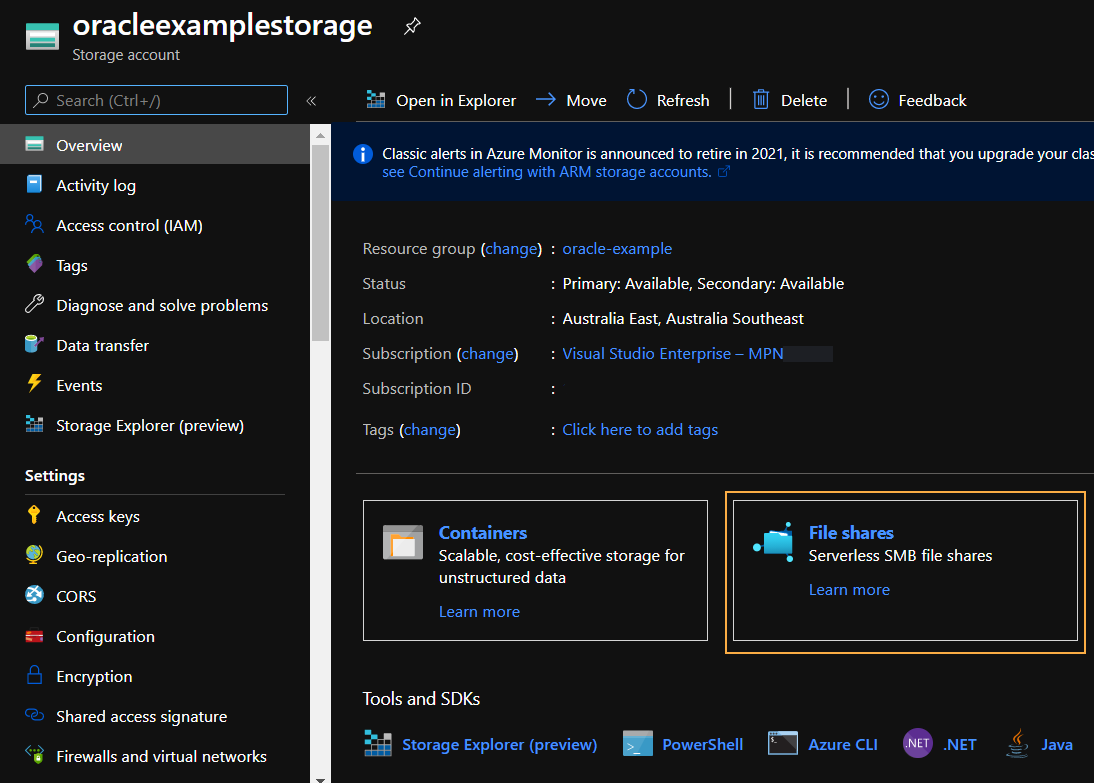The height and width of the screenshot is (783, 1094).
Task: Click change next to Resource group
Action: coord(511,248)
